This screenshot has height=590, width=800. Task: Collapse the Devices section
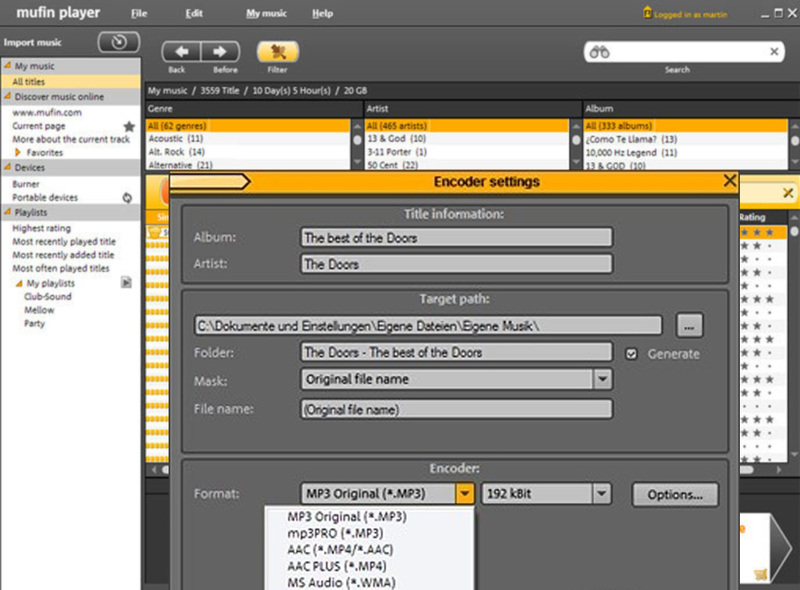pos(8,167)
